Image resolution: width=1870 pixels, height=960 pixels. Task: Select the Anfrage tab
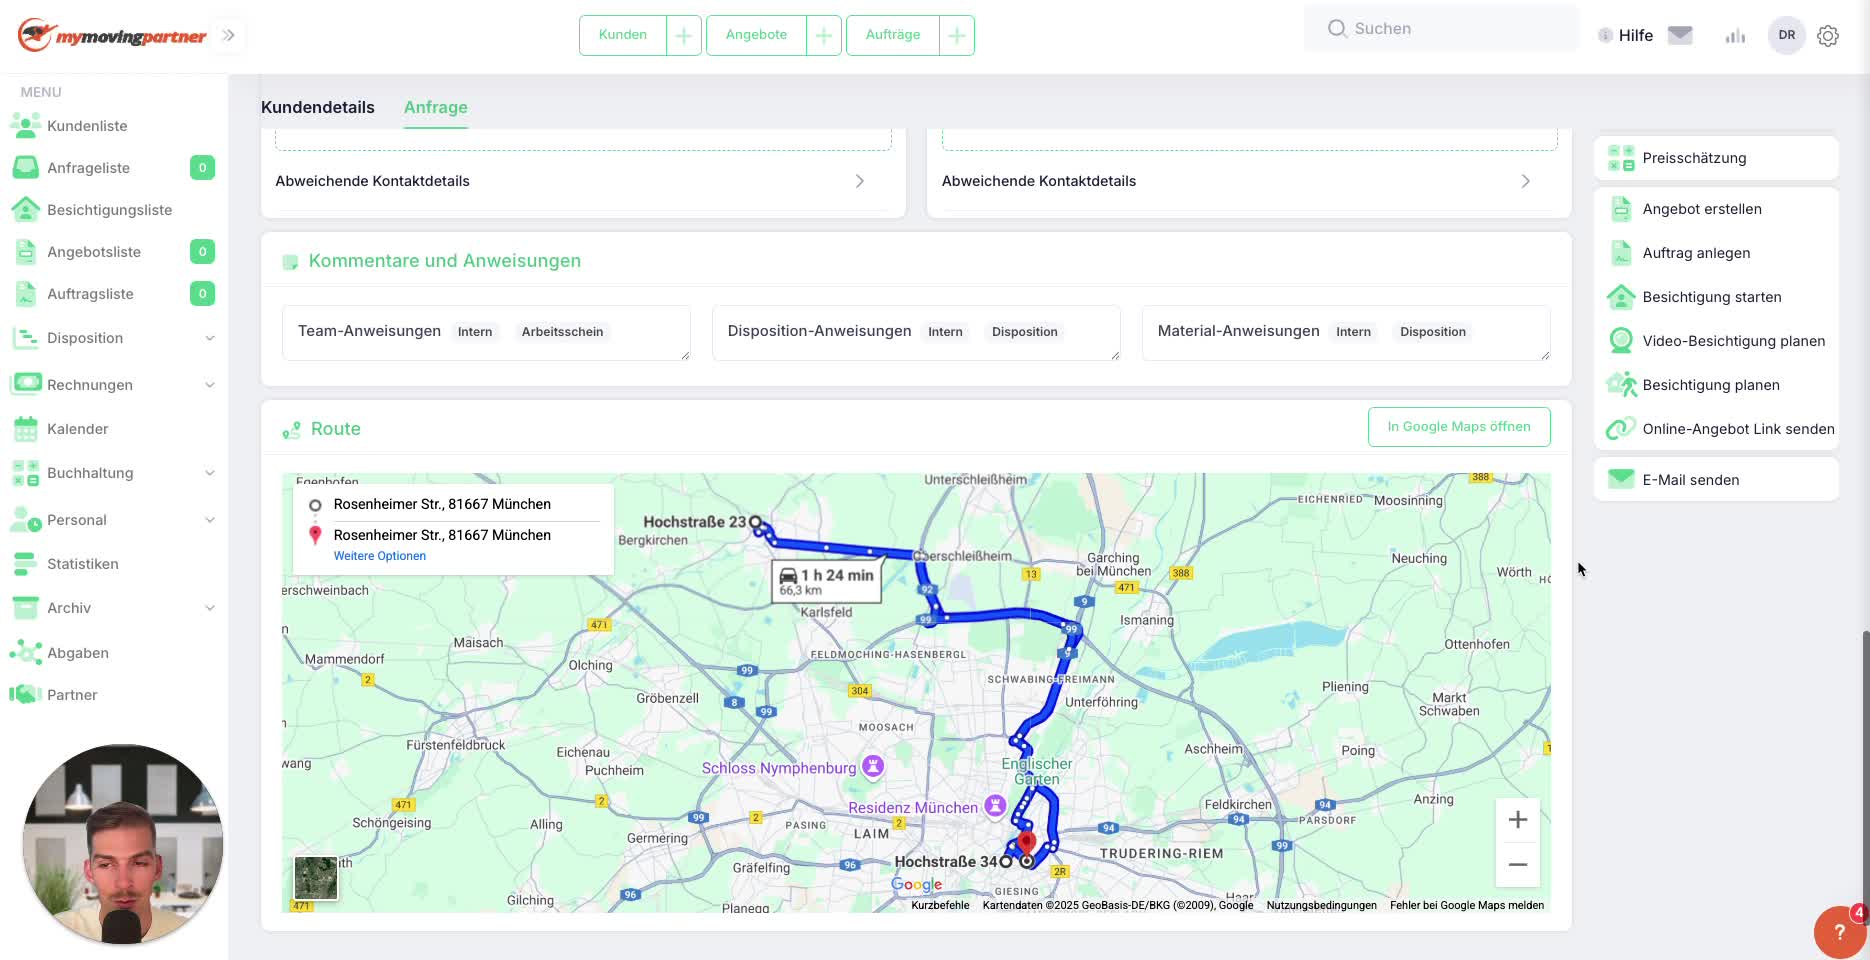coord(436,107)
